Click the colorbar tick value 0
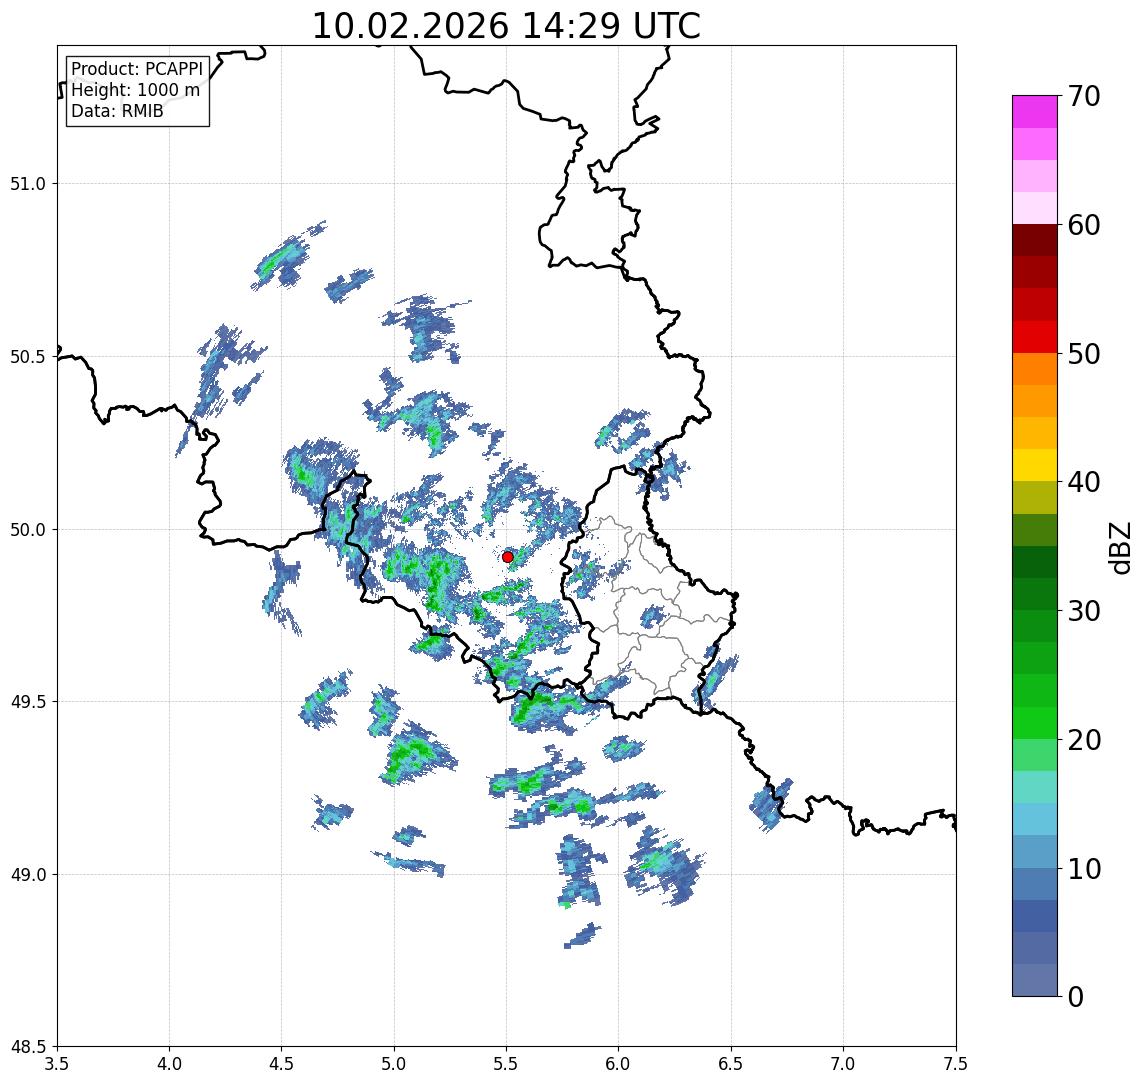This screenshot has height=1084, width=1145. [1076, 997]
